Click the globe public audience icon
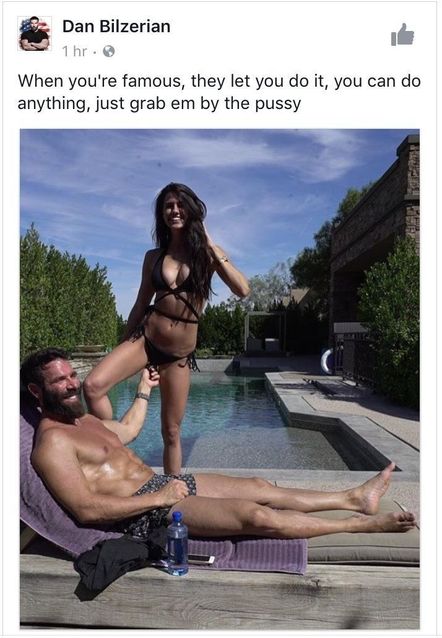This screenshot has width=442, height=638. (109, 51)
